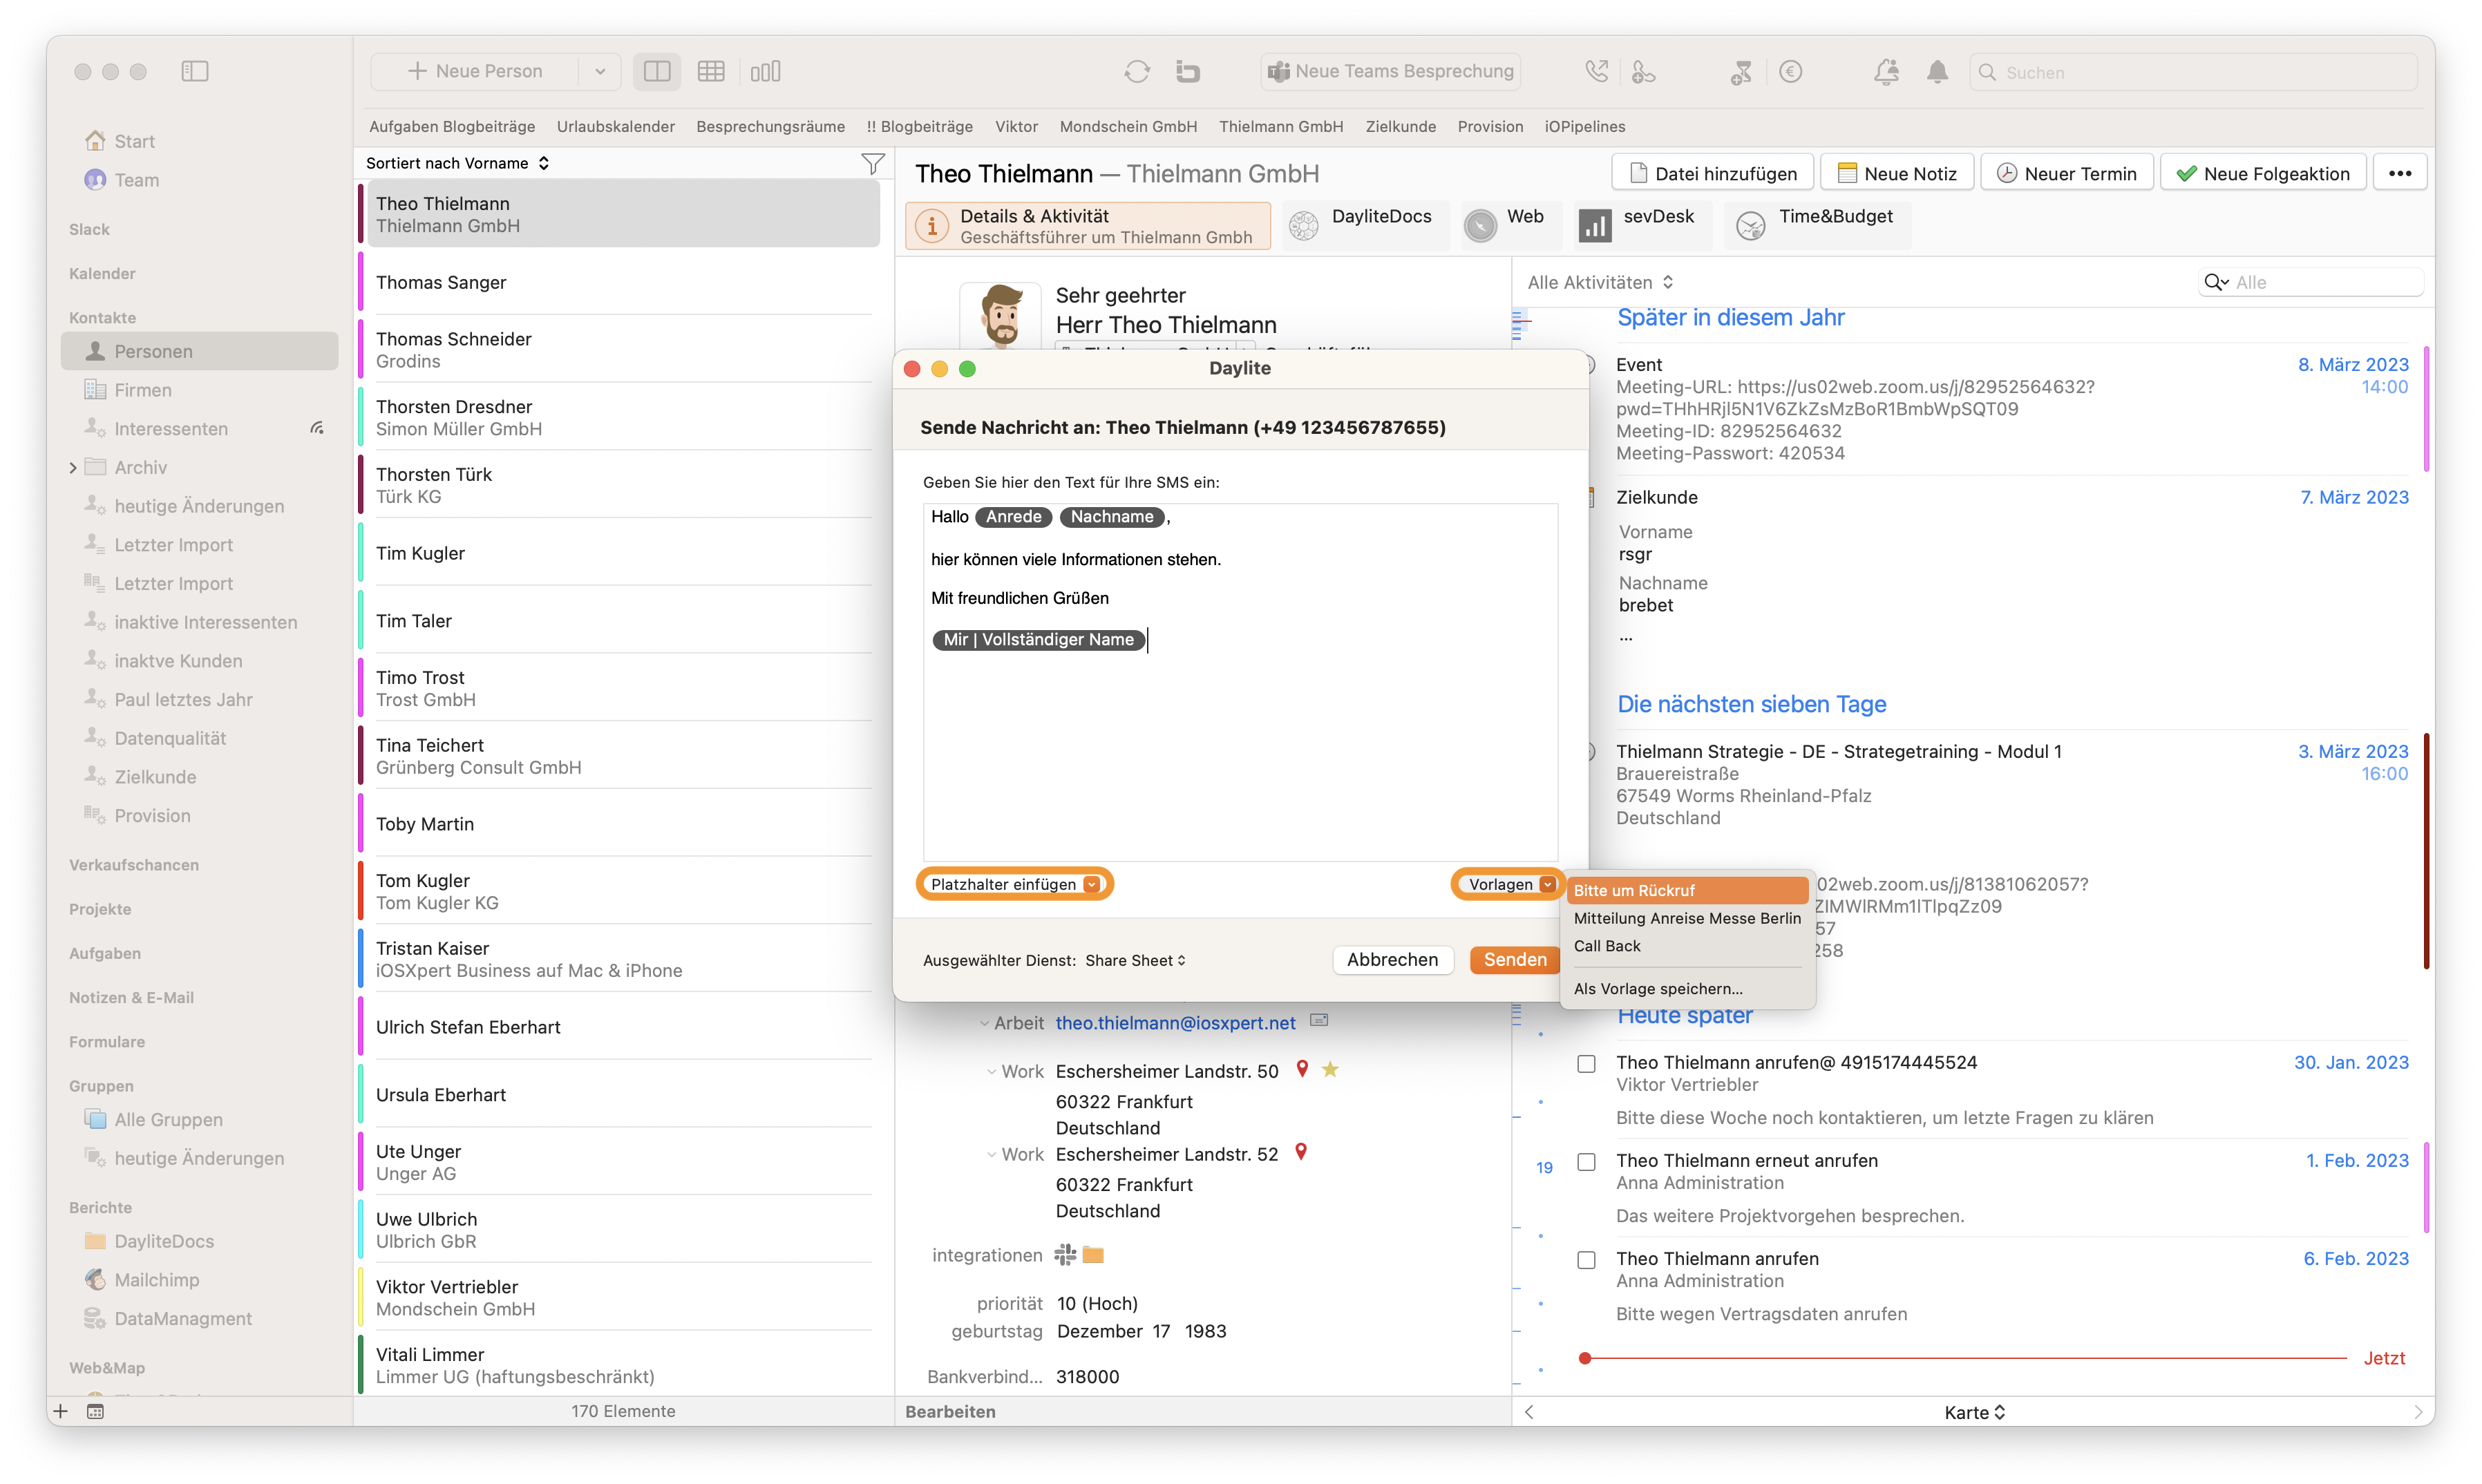The image size is (2482, 1484).
Task: Open the Start home item
Action: [x=134, y=141]
